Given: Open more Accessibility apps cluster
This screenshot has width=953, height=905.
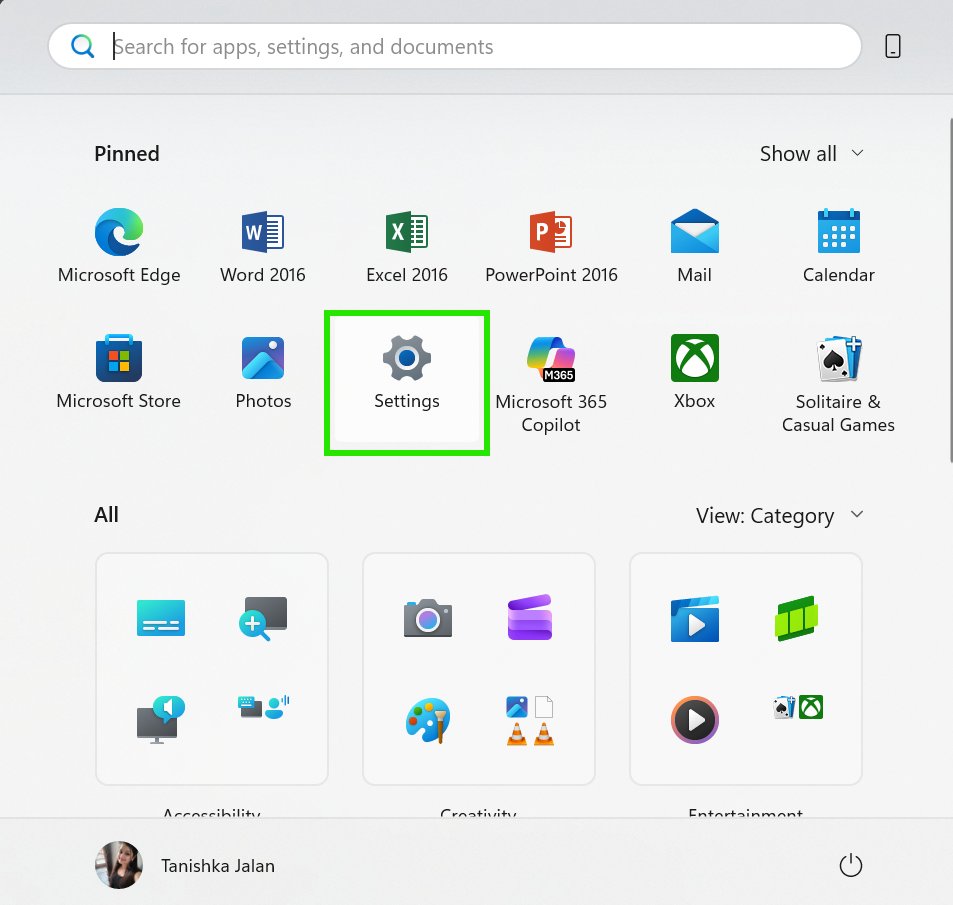Looking at the screenshot, I should 263,707.
